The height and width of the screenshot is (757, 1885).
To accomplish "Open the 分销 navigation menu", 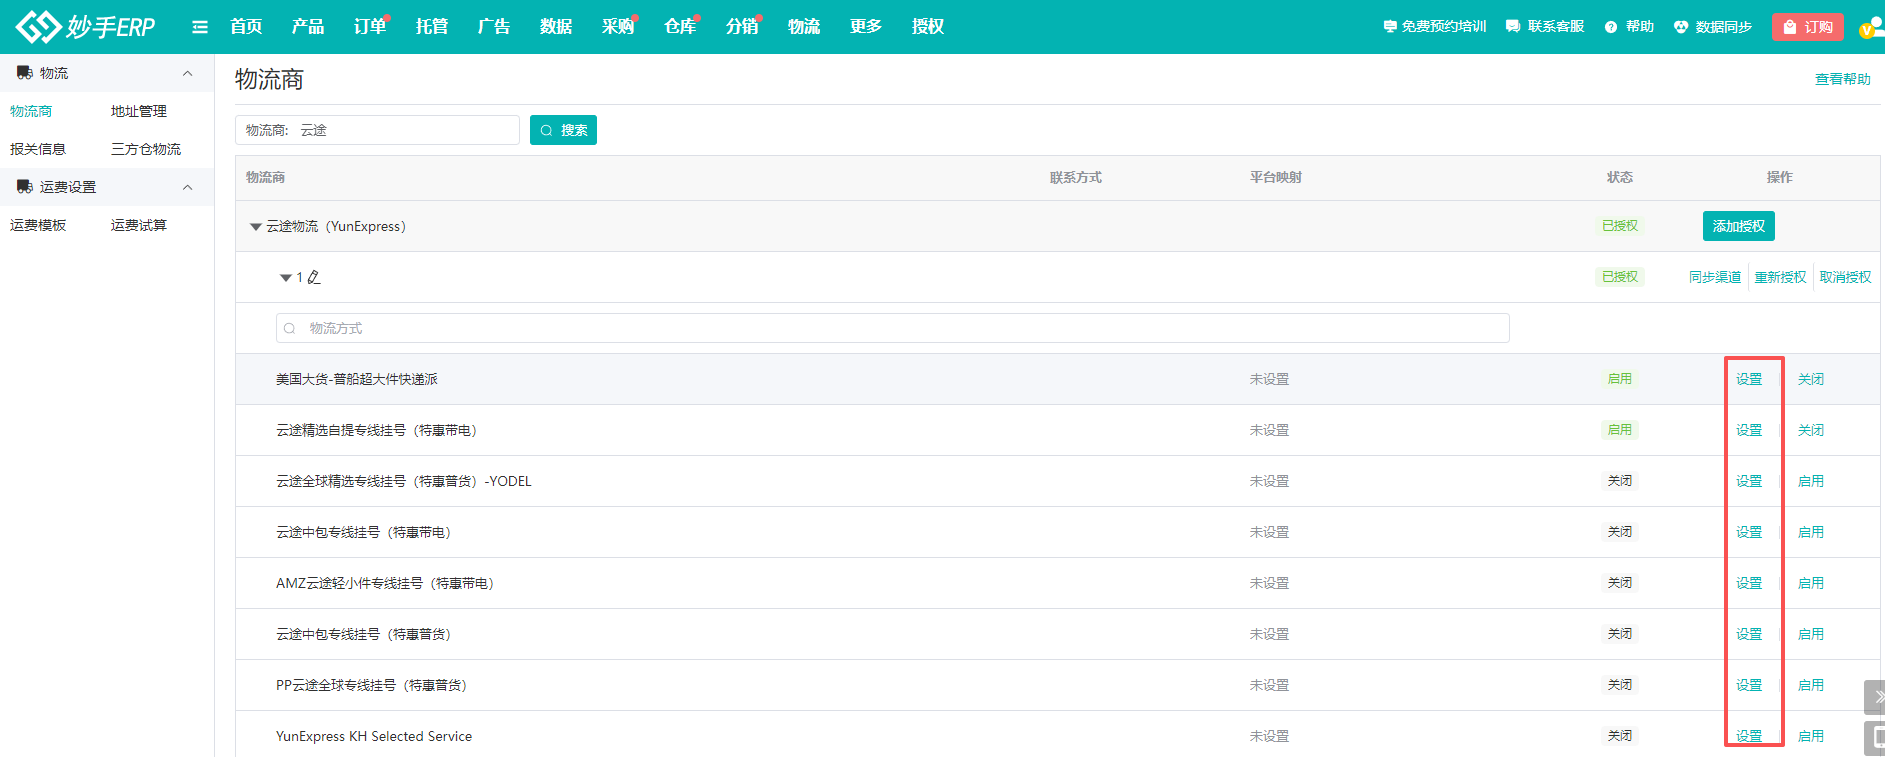I will tap(742, 27).
